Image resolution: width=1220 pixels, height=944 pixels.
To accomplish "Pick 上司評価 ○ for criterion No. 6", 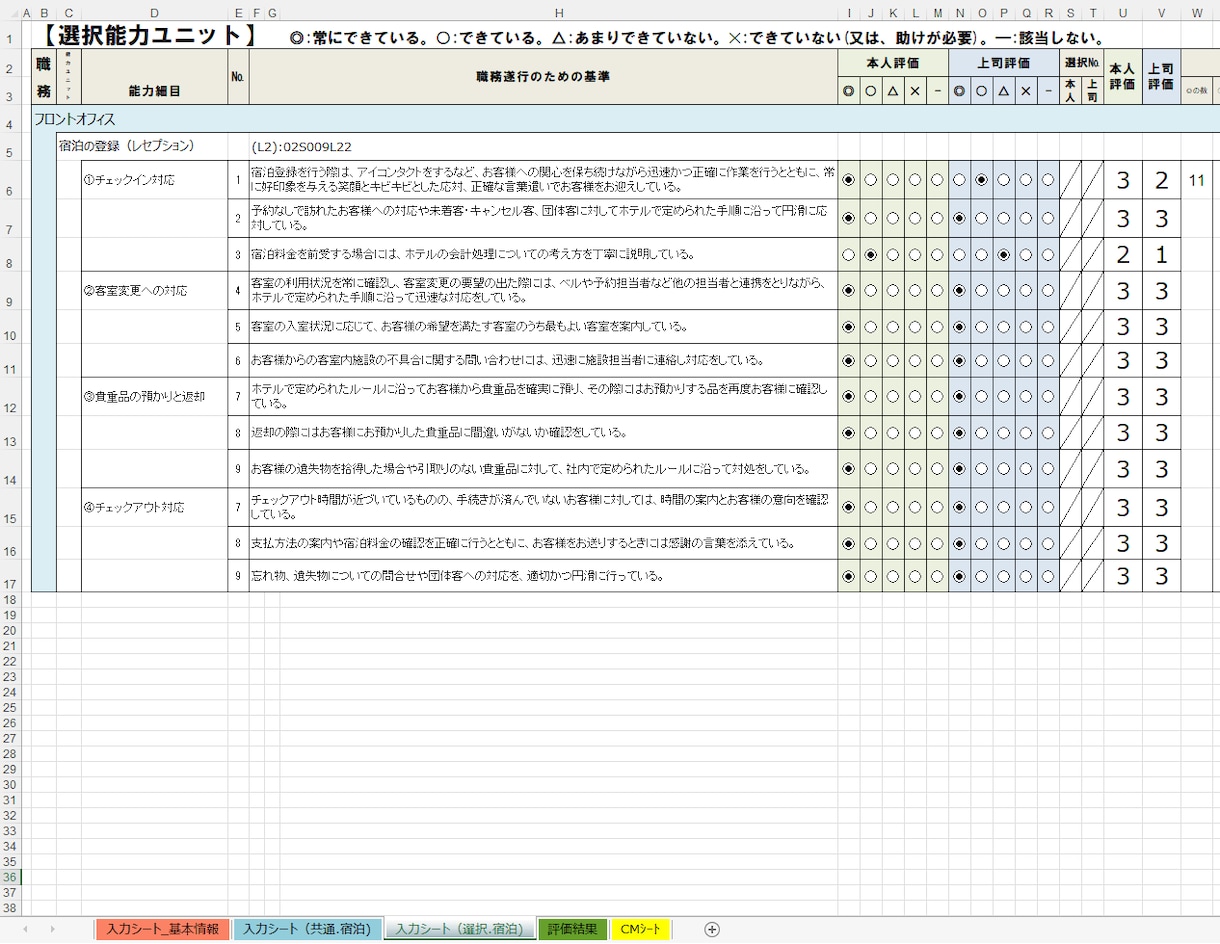I will pos(981,360).
